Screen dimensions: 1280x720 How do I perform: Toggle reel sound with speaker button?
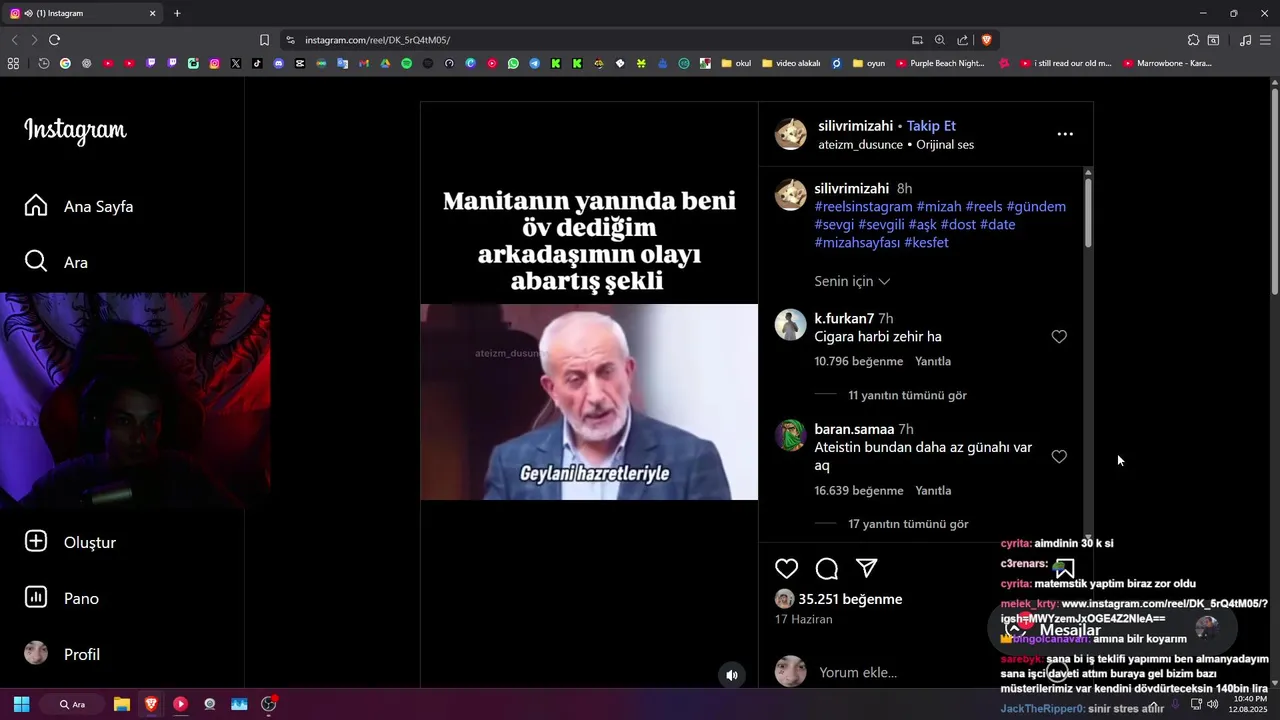(x=732, y=675)
